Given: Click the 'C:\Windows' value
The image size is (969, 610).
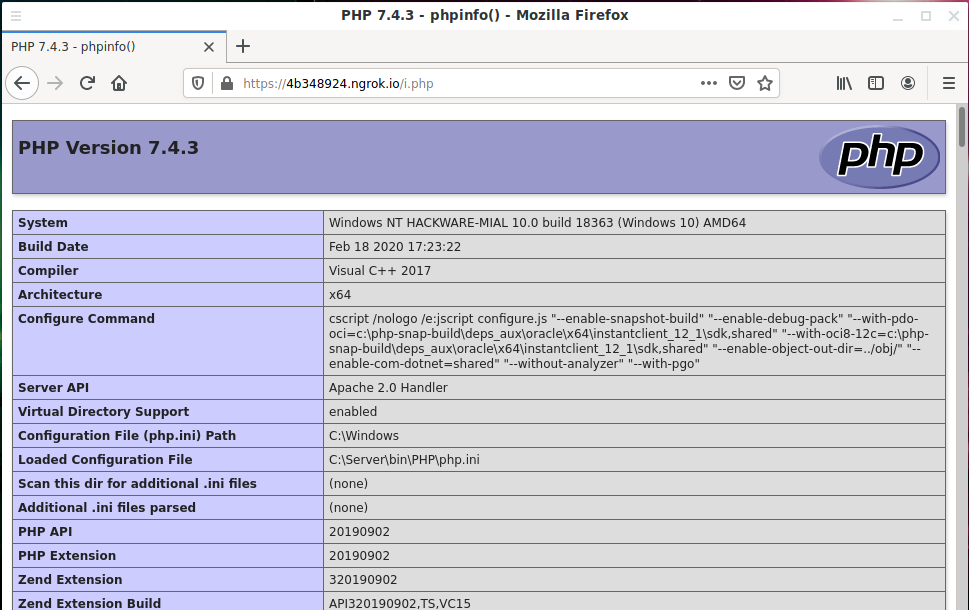Looking at the screenshot, I should click(364, 436).
